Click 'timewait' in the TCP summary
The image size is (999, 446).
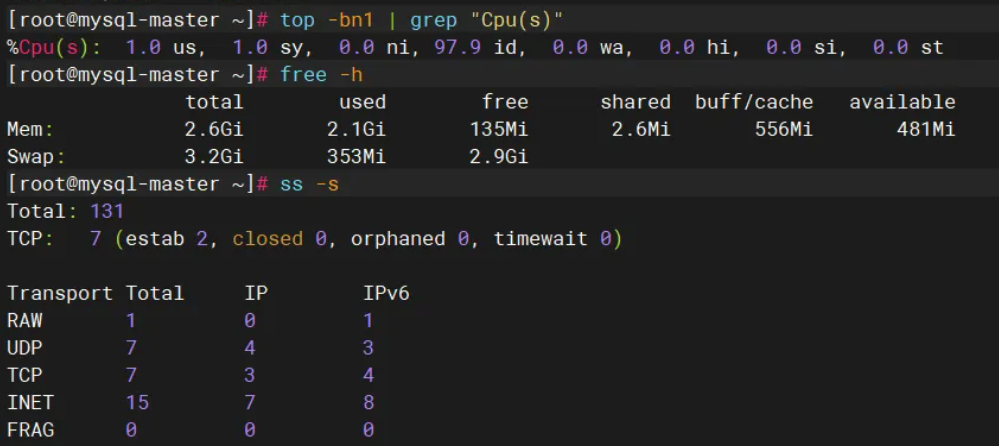click(540, 239)
